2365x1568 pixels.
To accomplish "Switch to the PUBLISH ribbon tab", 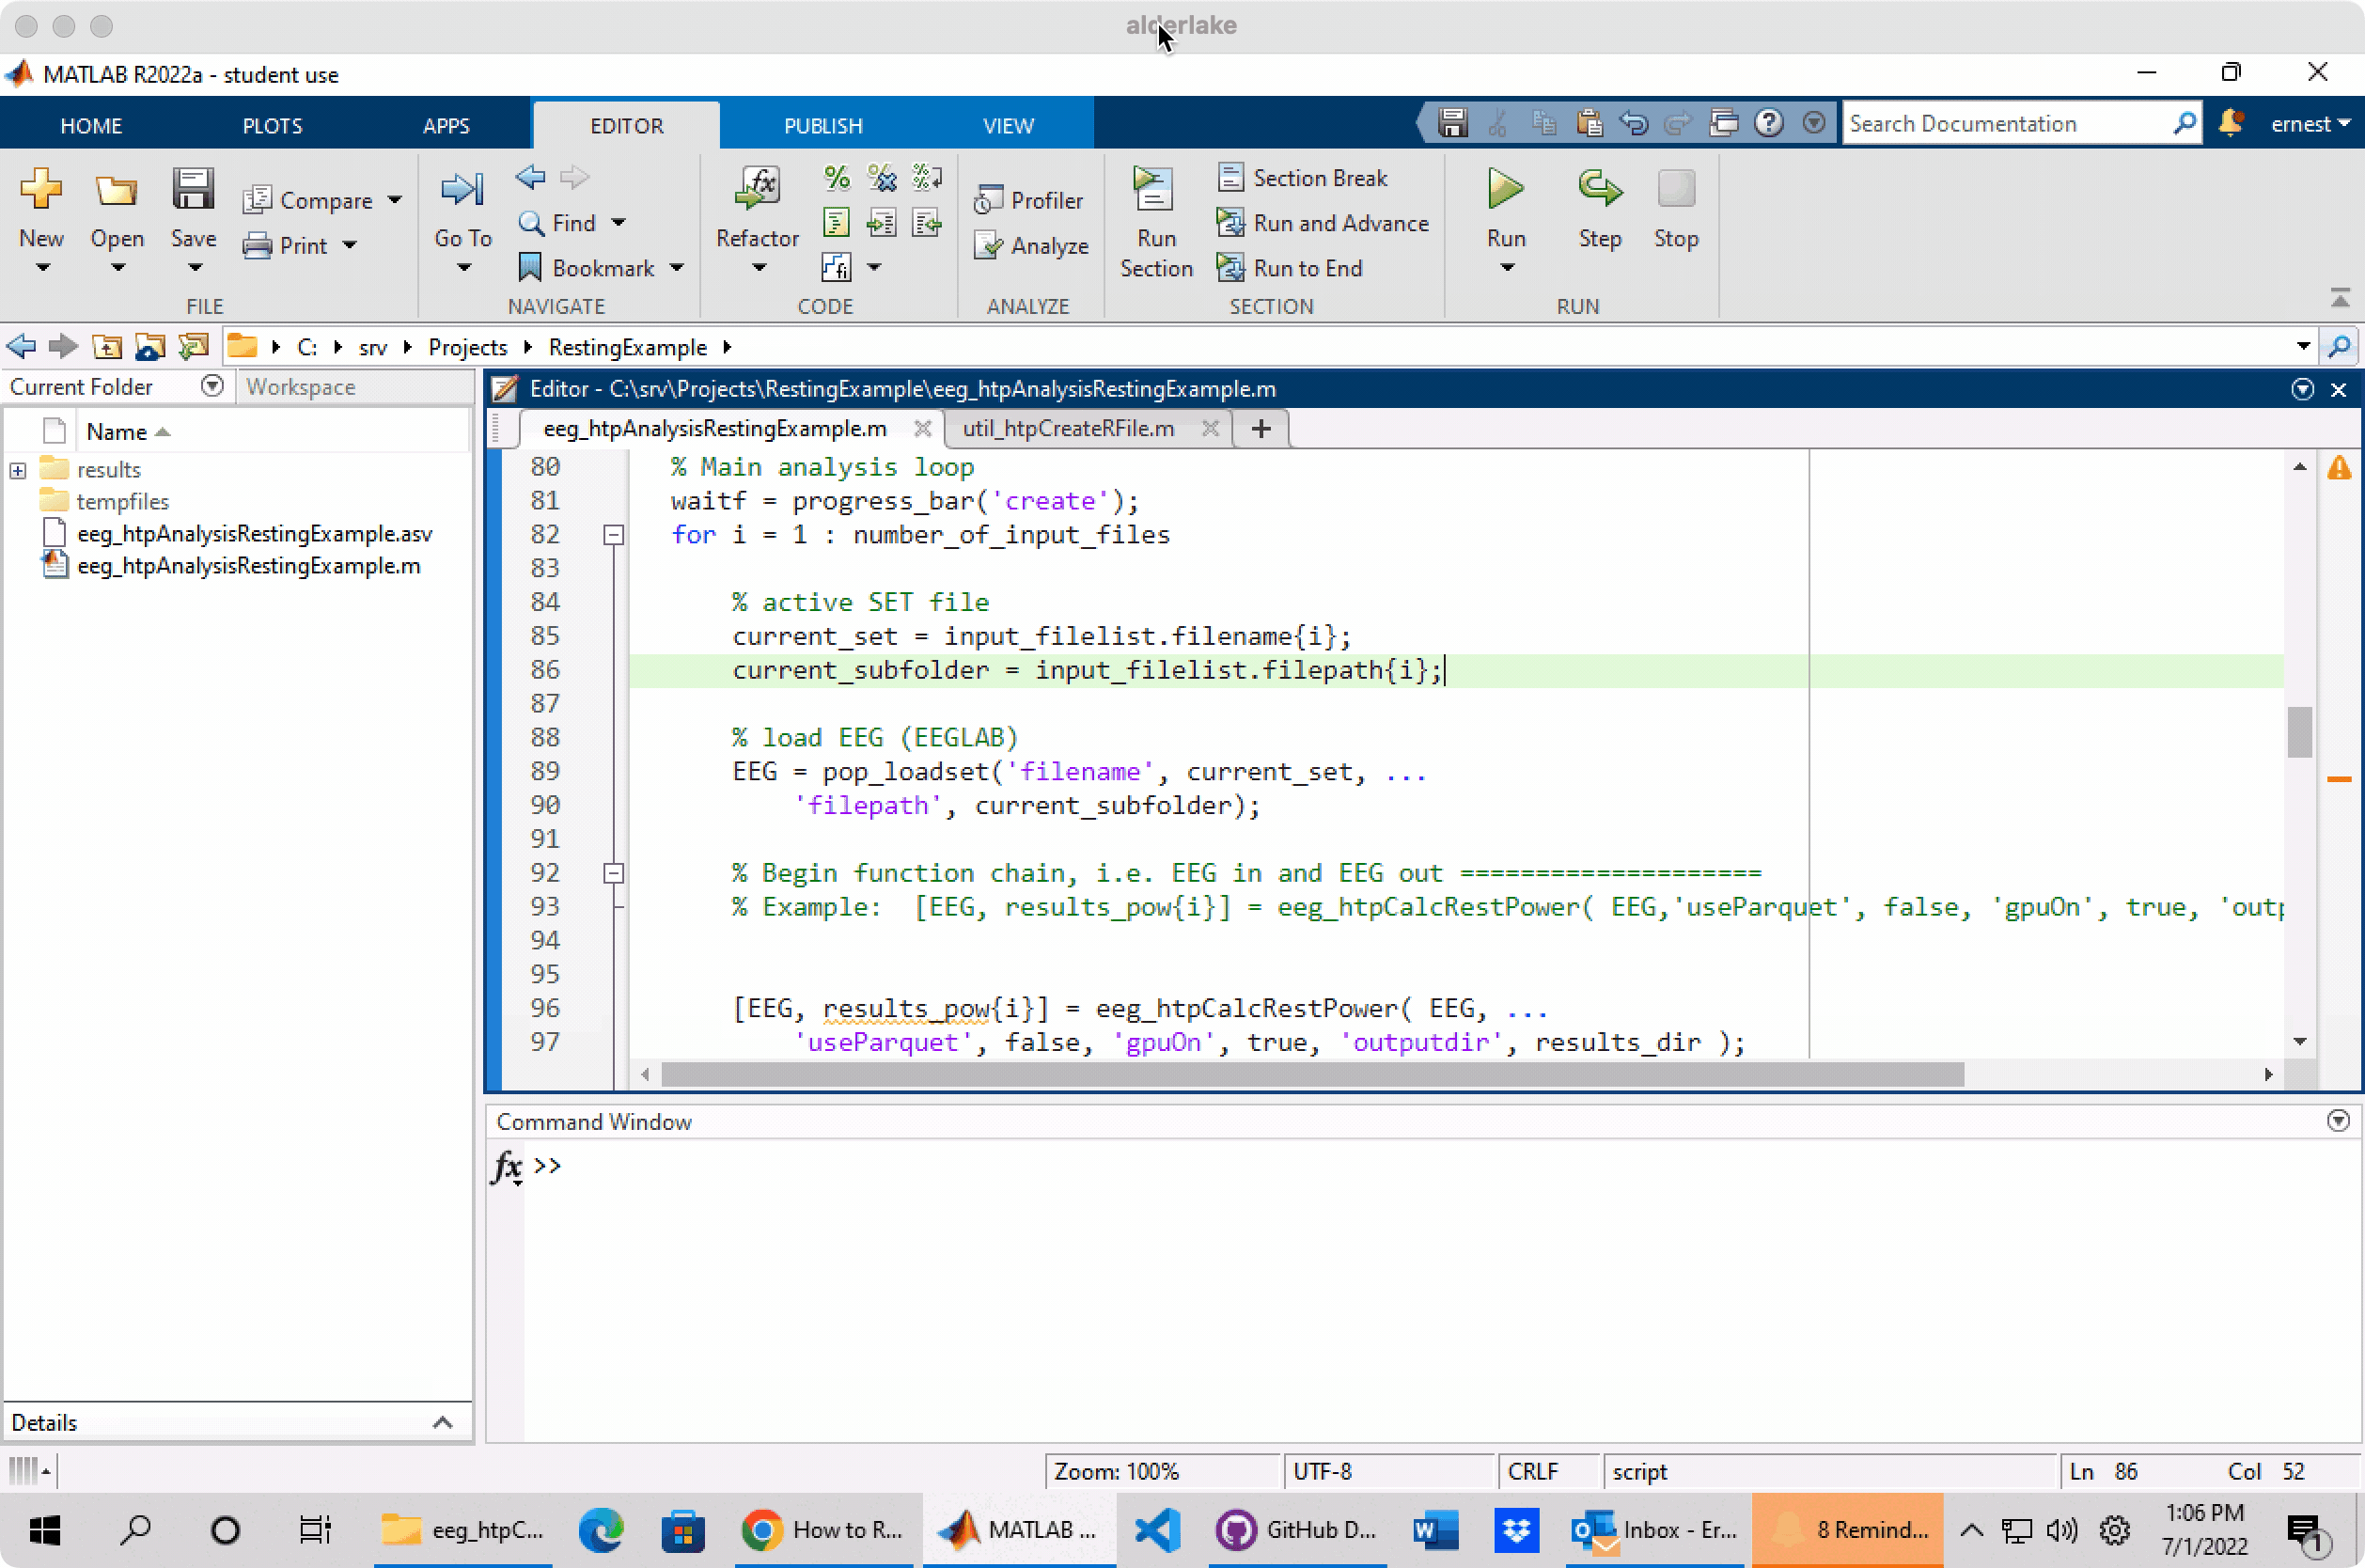I will pyautogui.click(x=822, y=126).
